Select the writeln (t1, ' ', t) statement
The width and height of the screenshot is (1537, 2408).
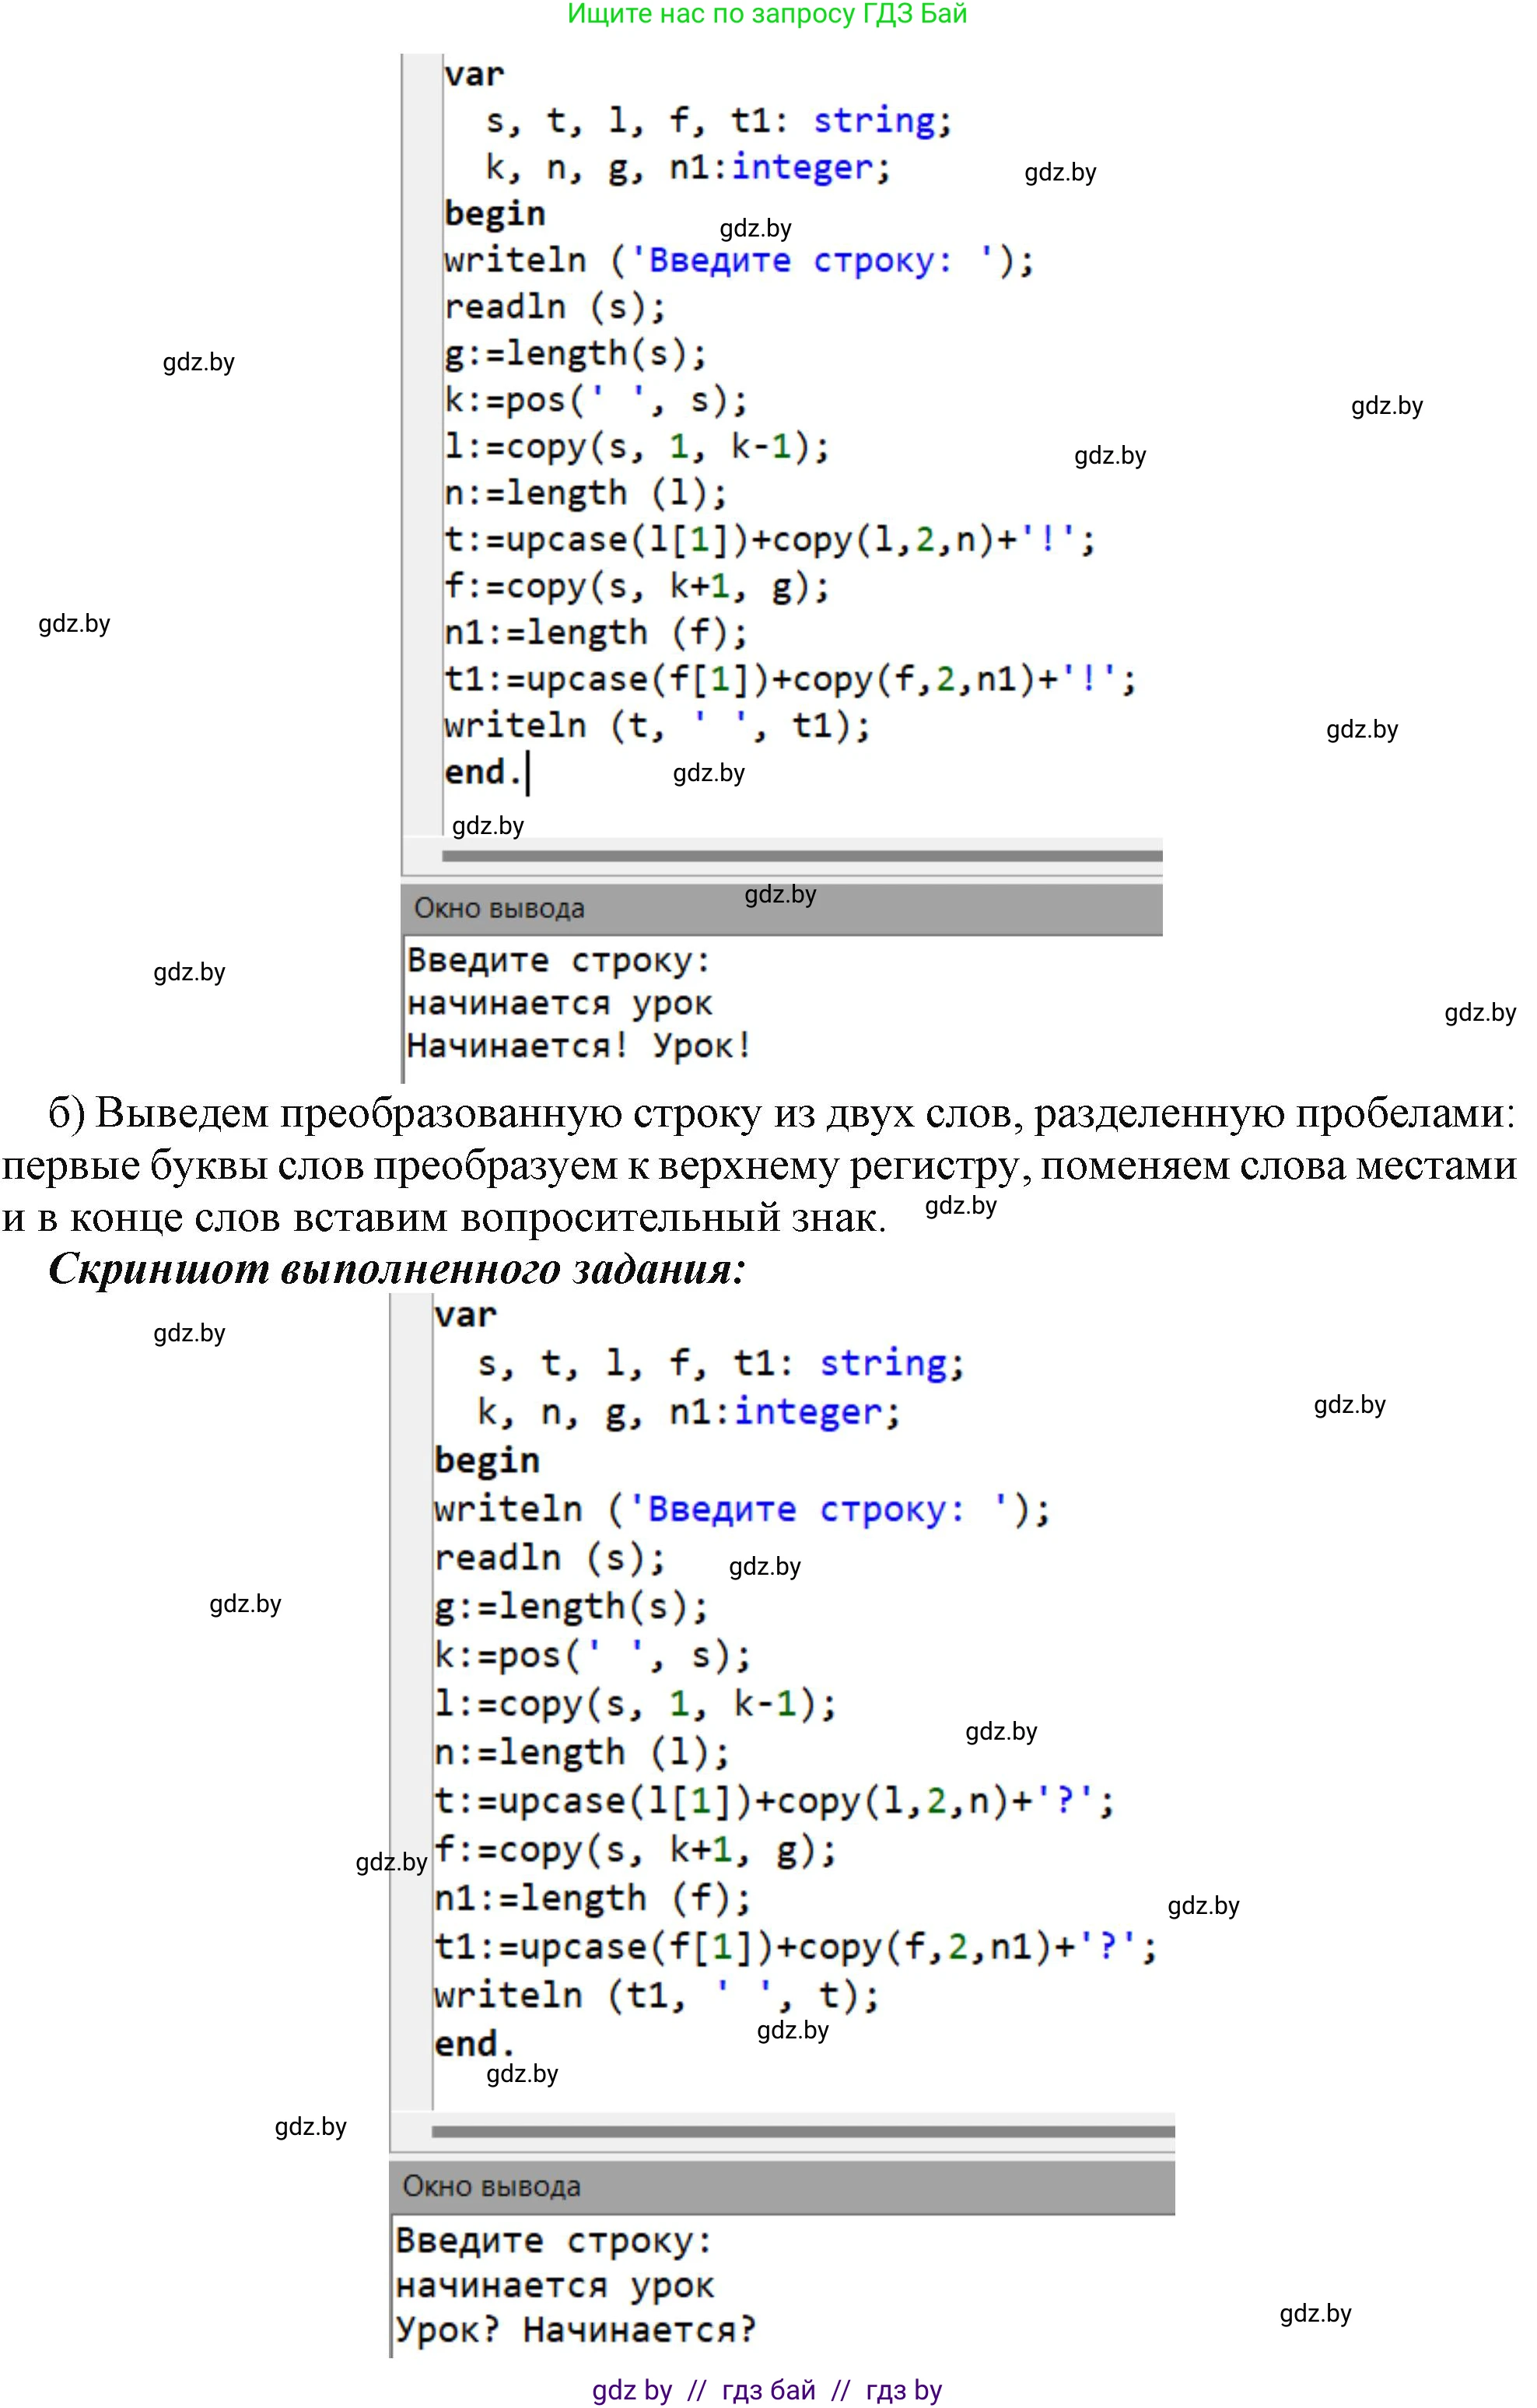[655, 1993]
